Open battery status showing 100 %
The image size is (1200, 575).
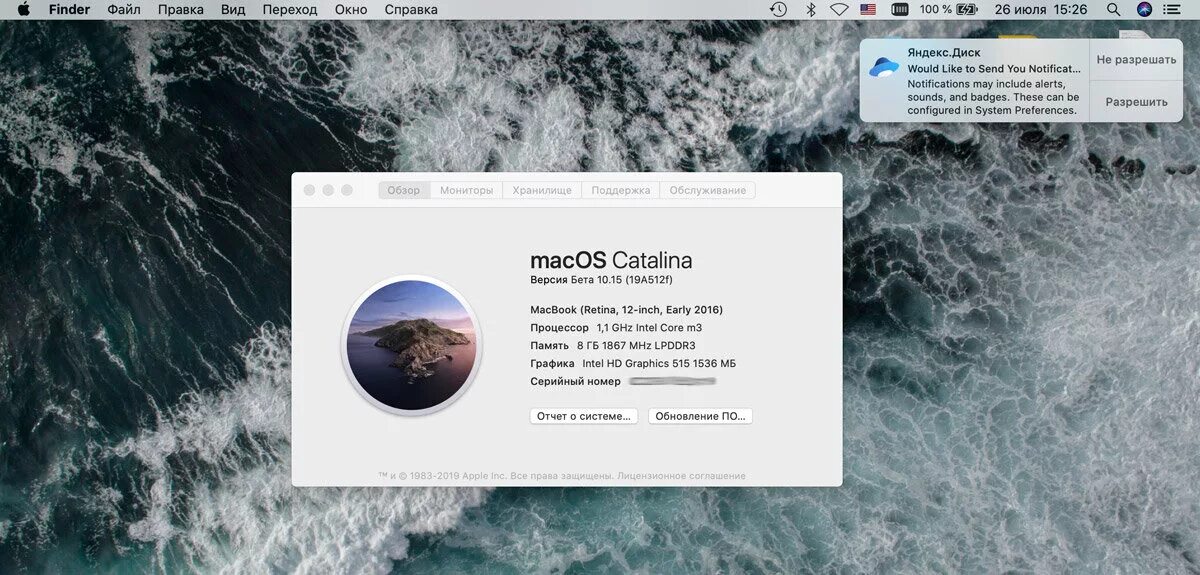(x=948, y=9)
